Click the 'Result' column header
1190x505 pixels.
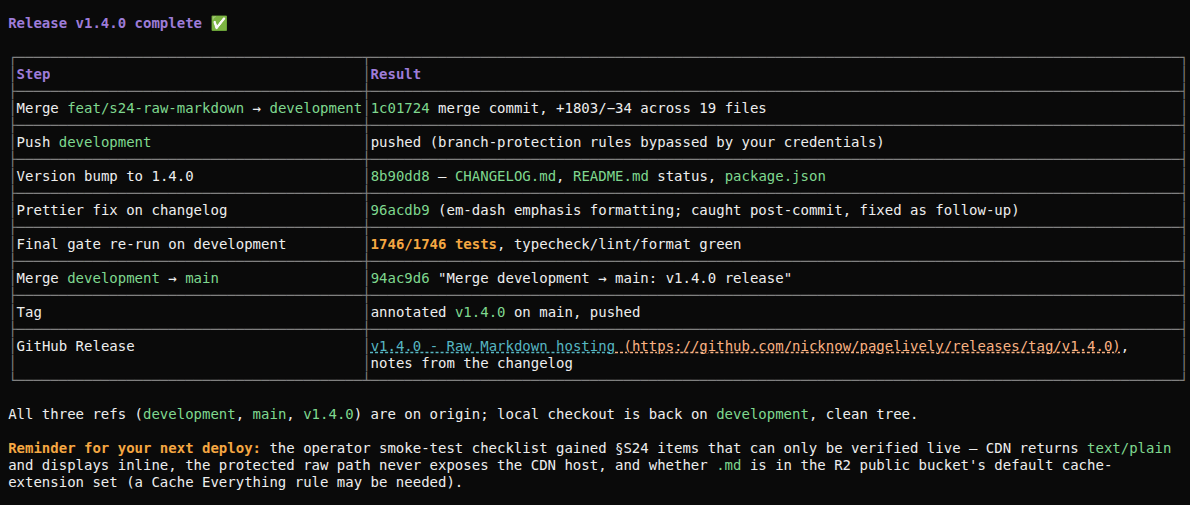pyautogui.click(x=395, y=74)
